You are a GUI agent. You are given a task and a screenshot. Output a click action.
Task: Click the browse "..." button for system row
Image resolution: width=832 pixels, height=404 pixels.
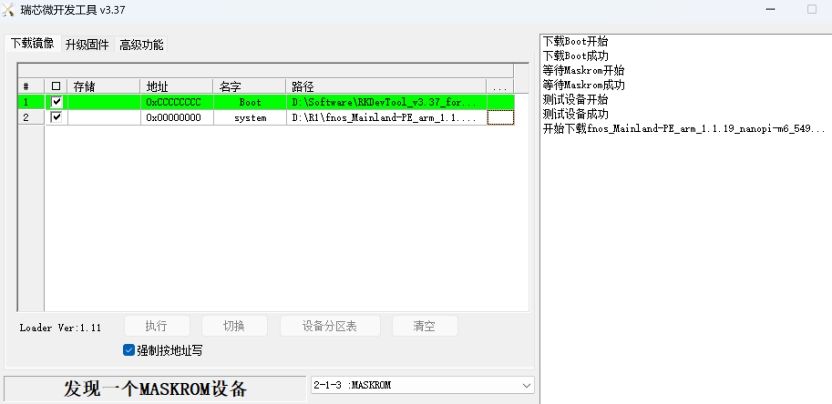coord(500,118)
